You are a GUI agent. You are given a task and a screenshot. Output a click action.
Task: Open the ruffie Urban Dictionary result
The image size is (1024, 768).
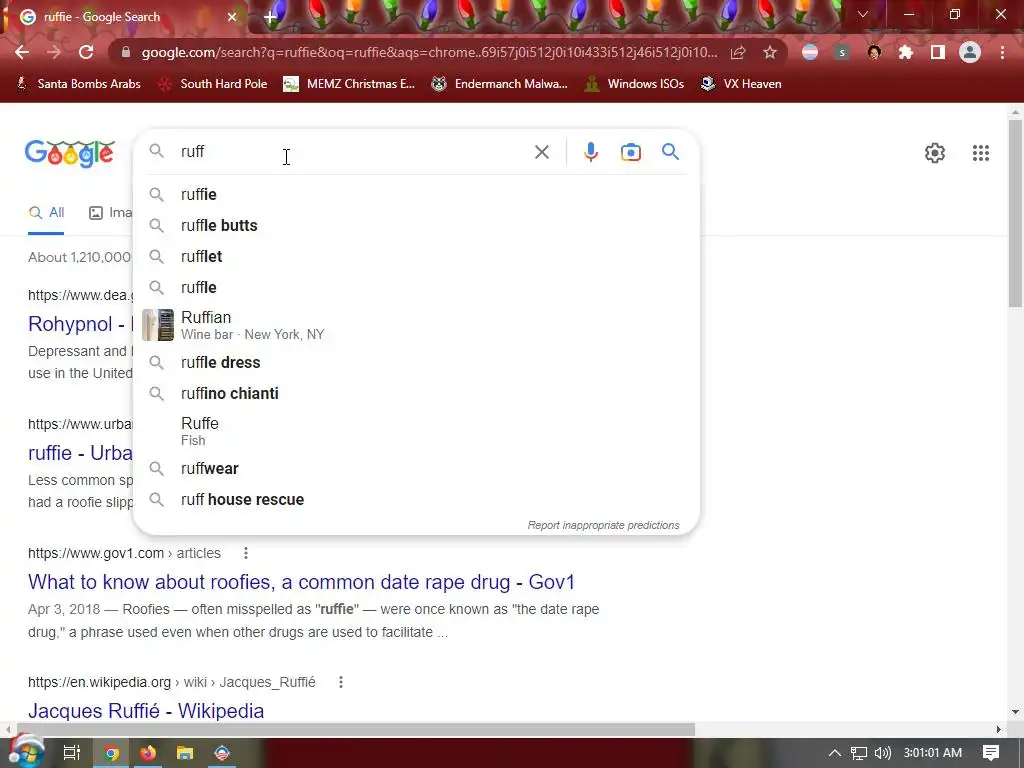[x=80, y=453]
